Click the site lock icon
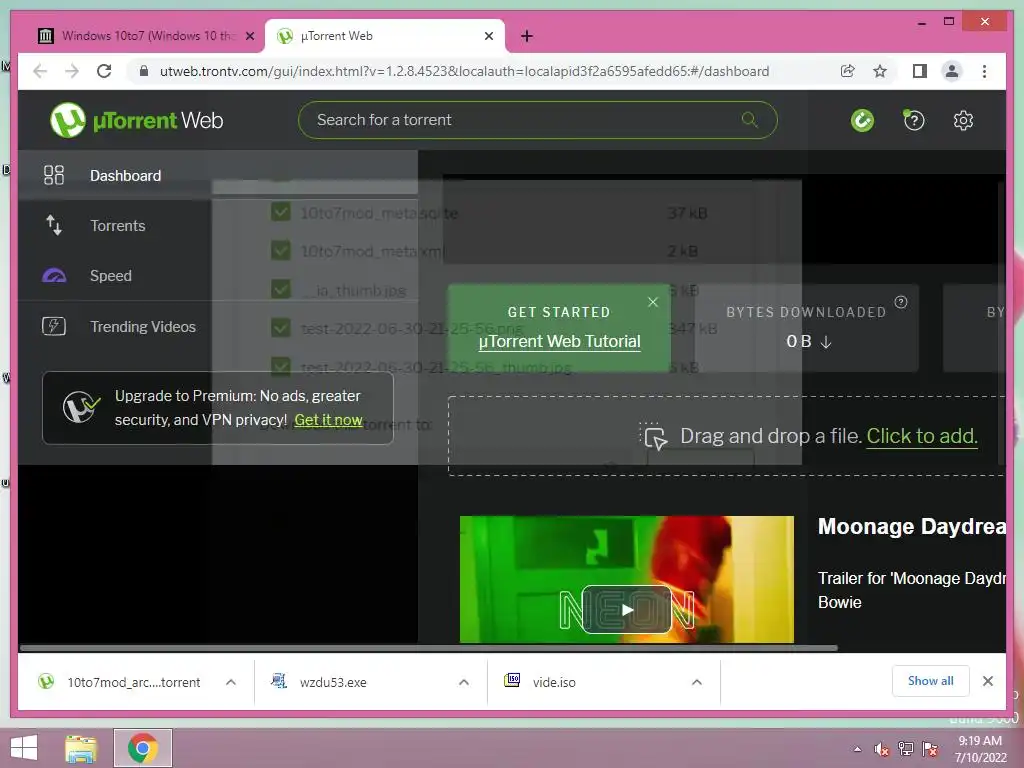Viewport: 1024px width, 768px height. (x=144, y=71)
